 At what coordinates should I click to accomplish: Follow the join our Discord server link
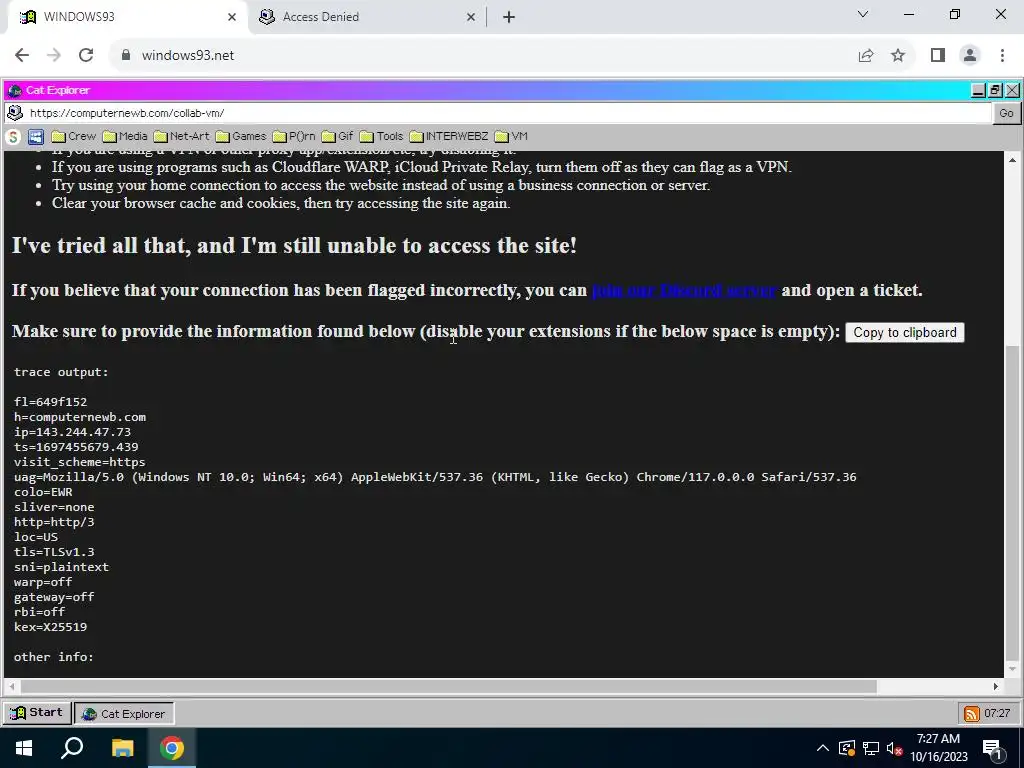point(684,290)
